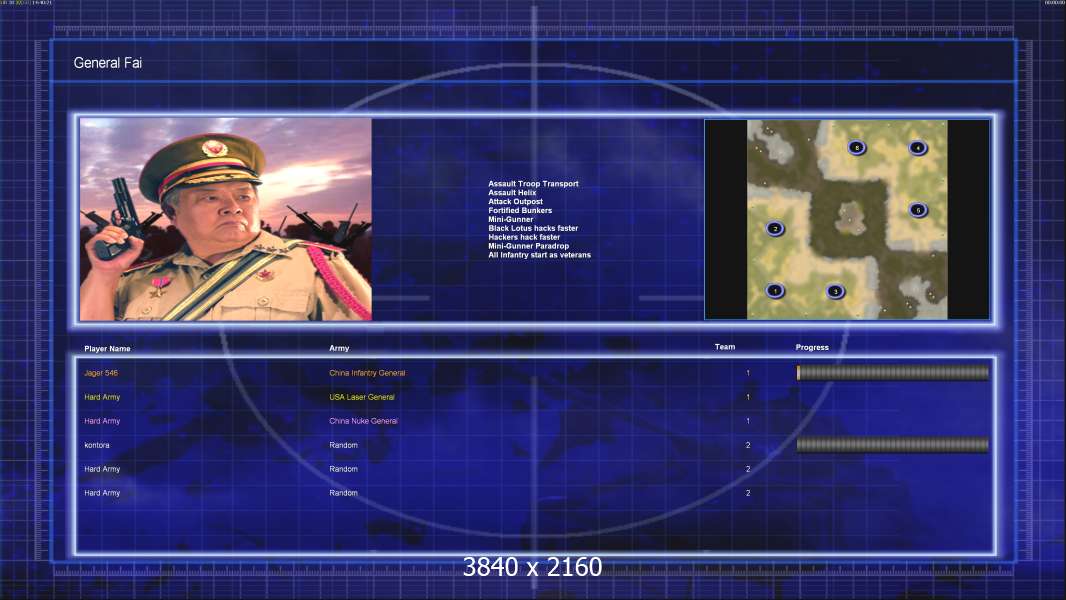Click the 'General Fai' title text

[x=107, y=63]
